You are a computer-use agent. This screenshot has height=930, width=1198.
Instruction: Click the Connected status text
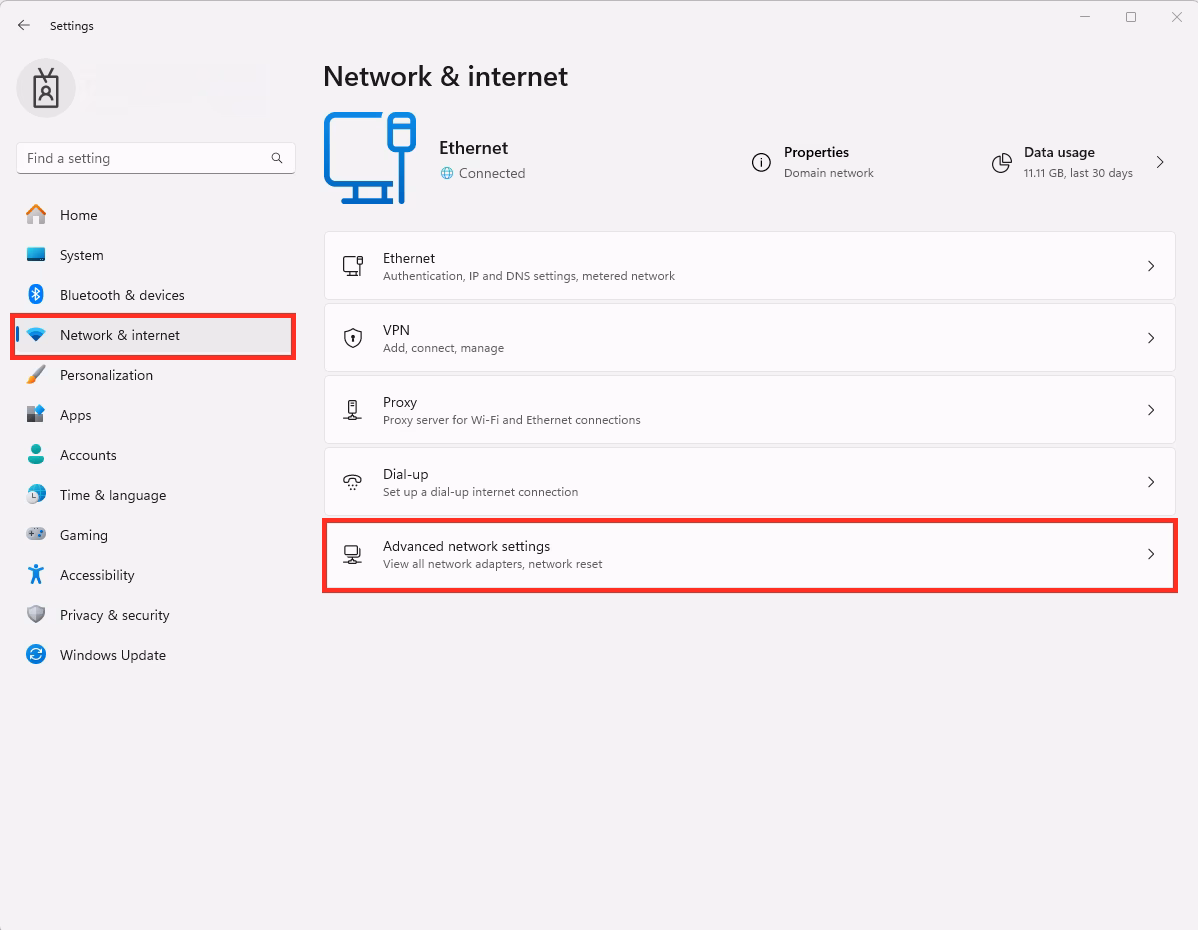pos(492,173)
